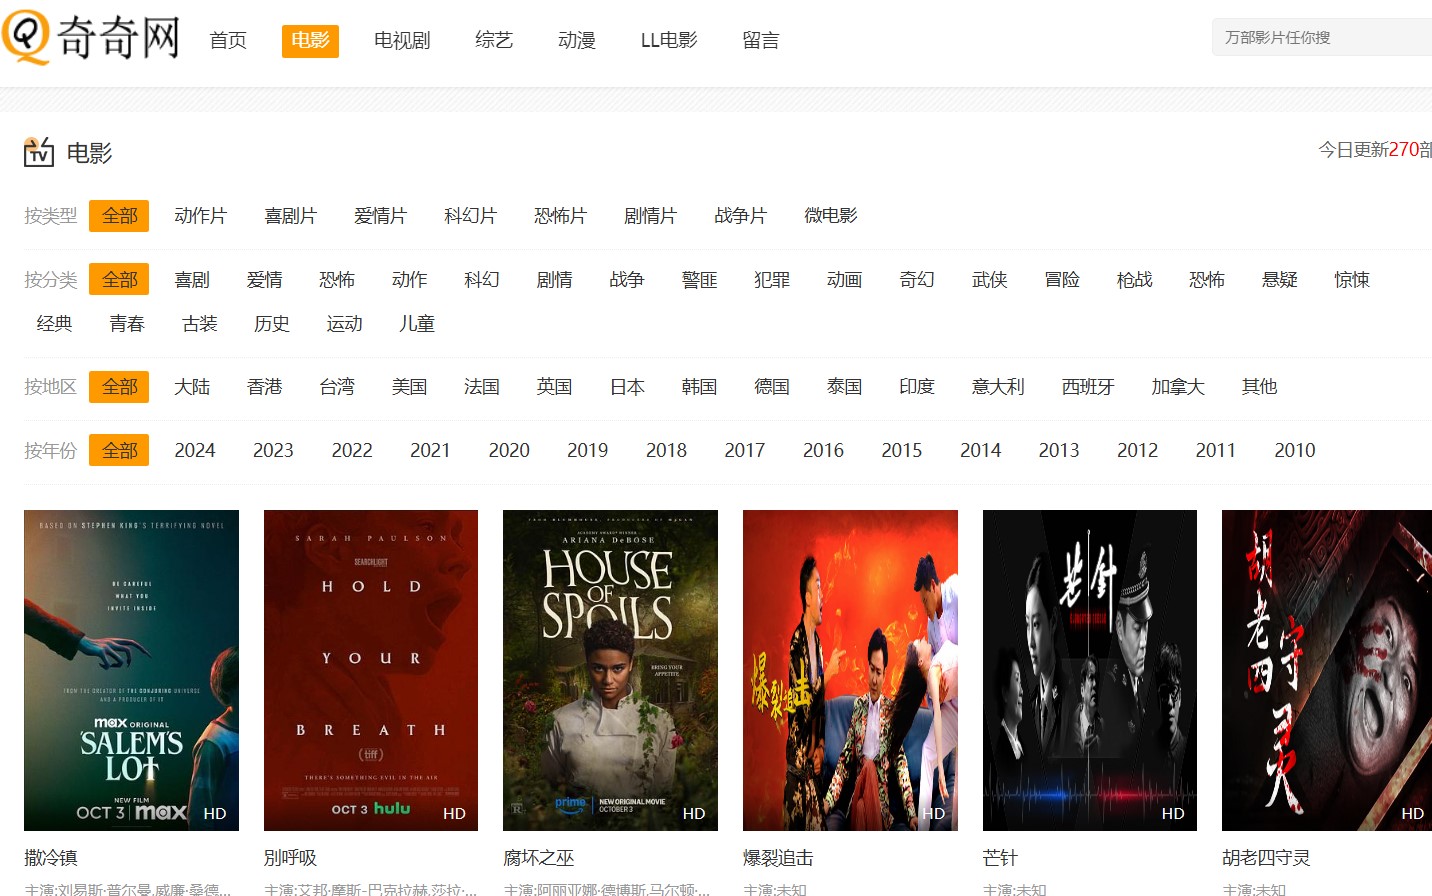Choose the 悬疑 category filter

pos(1280,280)
